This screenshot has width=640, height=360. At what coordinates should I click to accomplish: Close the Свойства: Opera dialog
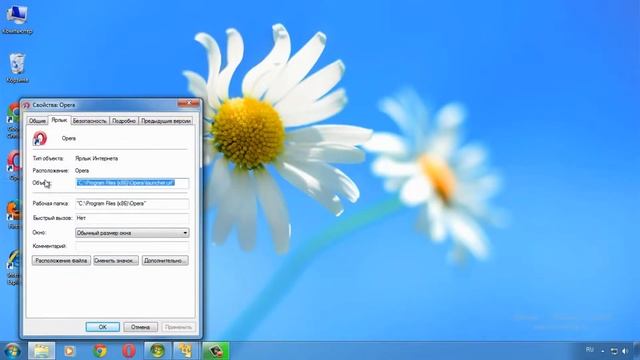point(189,103)
